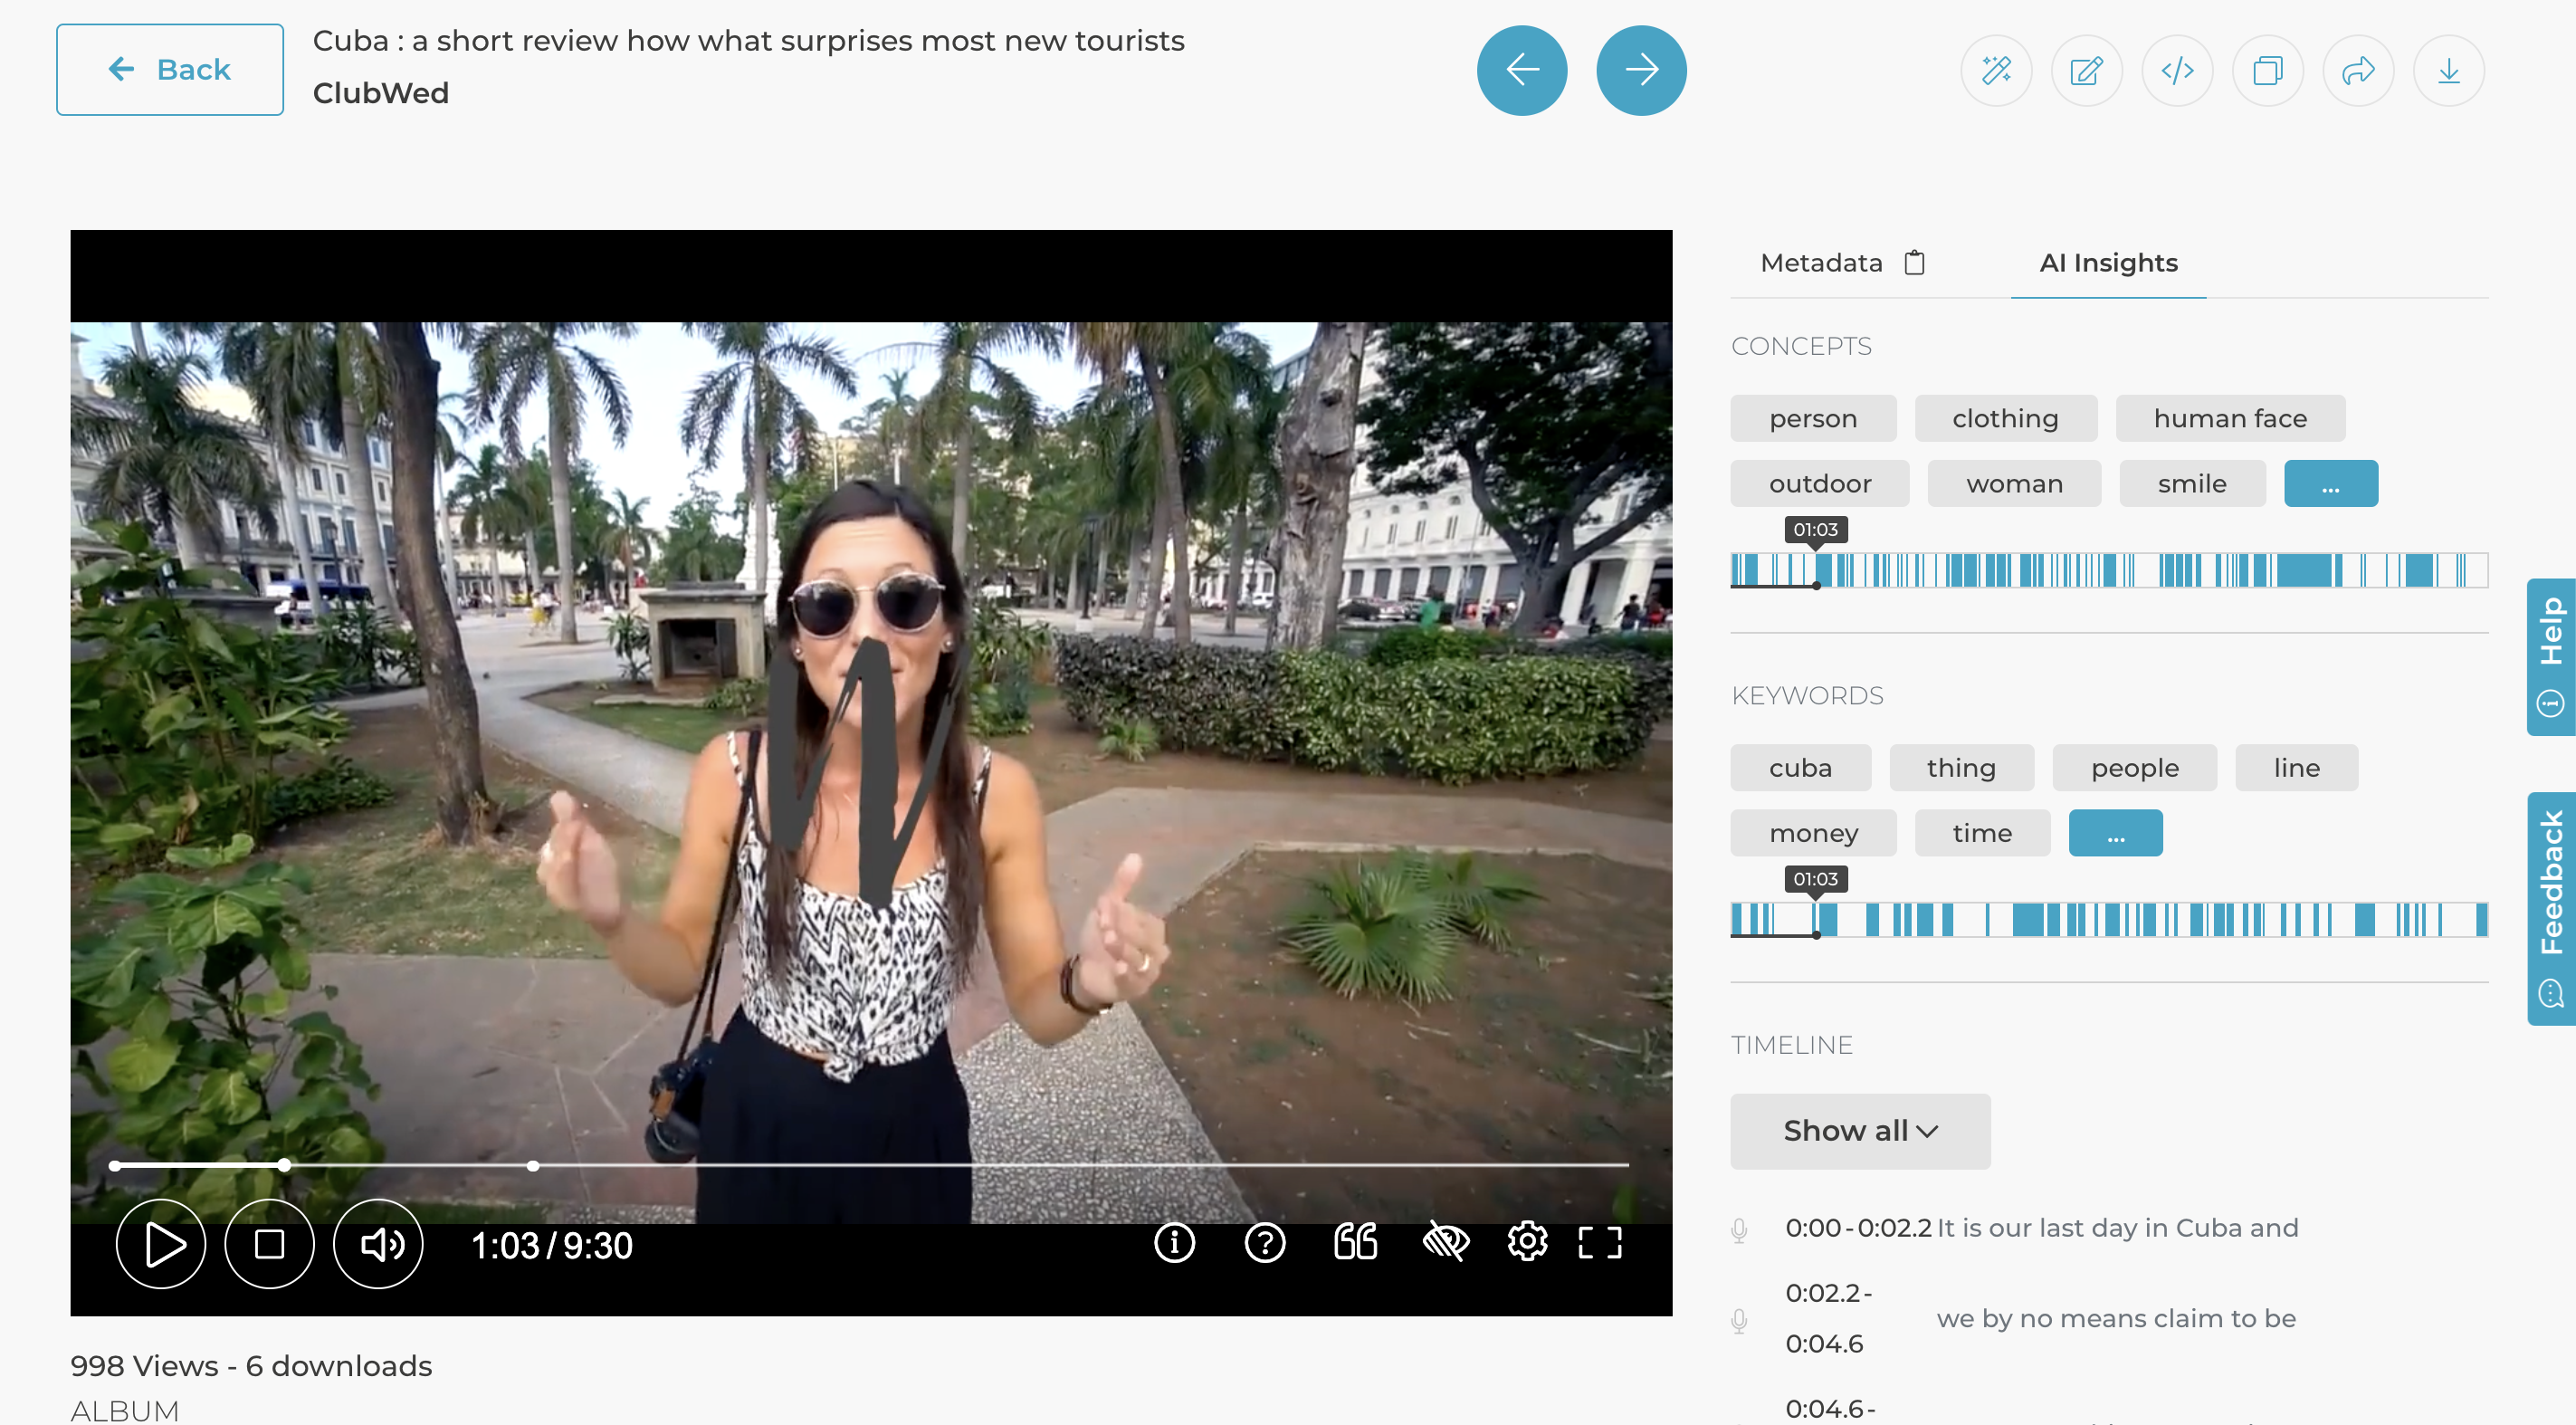The height and width of the screenshot is (1425, 2576).
Task: Click the duplicate copy icon
Action: pyautogui.click(x=2268, y=71)
